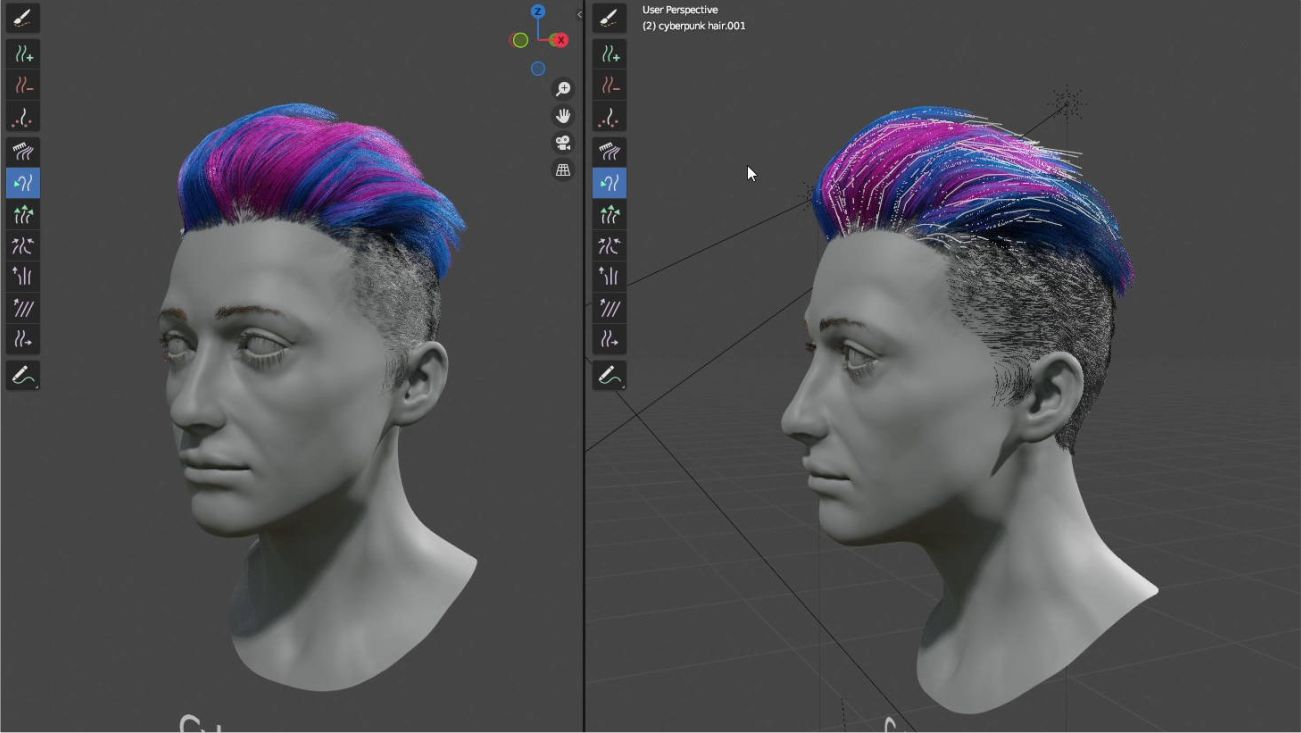The image size is (1301, 733).
Task: Select Density tool in the axis-gizmo viewport
Action: pyautogui.click(x=23, y=116)
